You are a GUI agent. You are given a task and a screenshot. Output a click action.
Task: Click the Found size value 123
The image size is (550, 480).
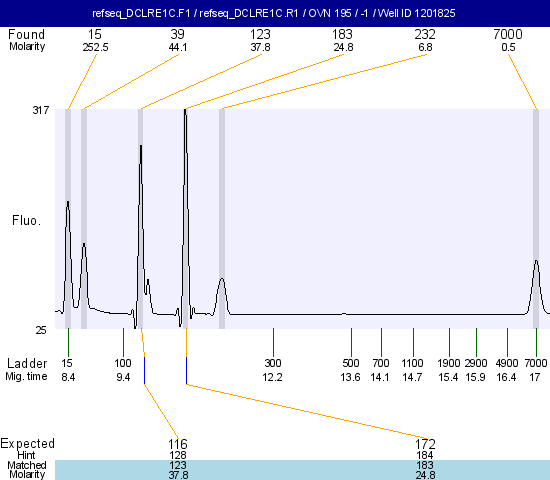[x=260, y=34]
